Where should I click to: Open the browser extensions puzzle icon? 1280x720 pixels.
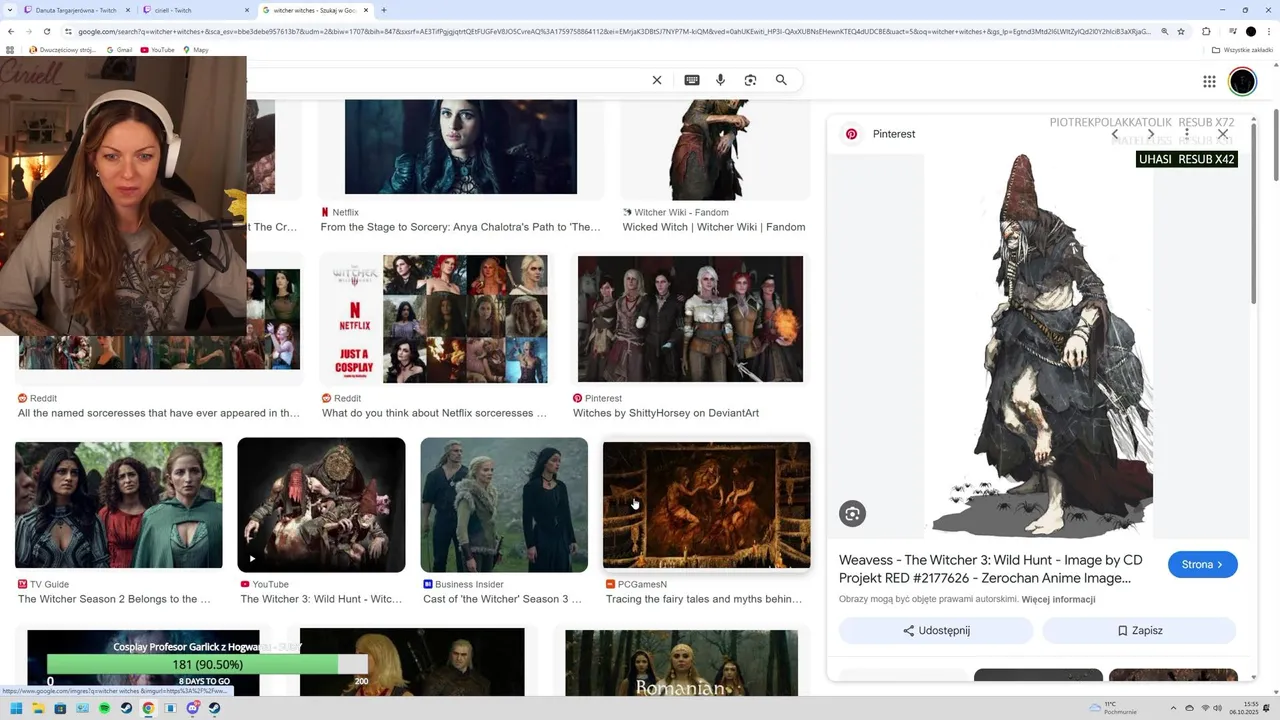[x=1206, y=32]
